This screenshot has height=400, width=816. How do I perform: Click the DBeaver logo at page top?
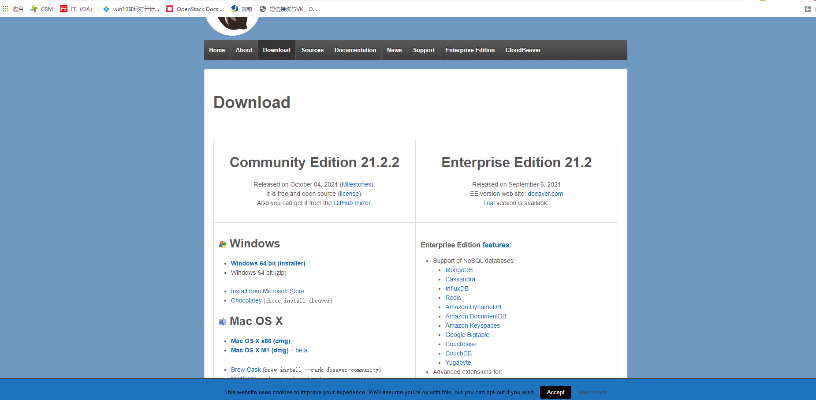point(231,17)
